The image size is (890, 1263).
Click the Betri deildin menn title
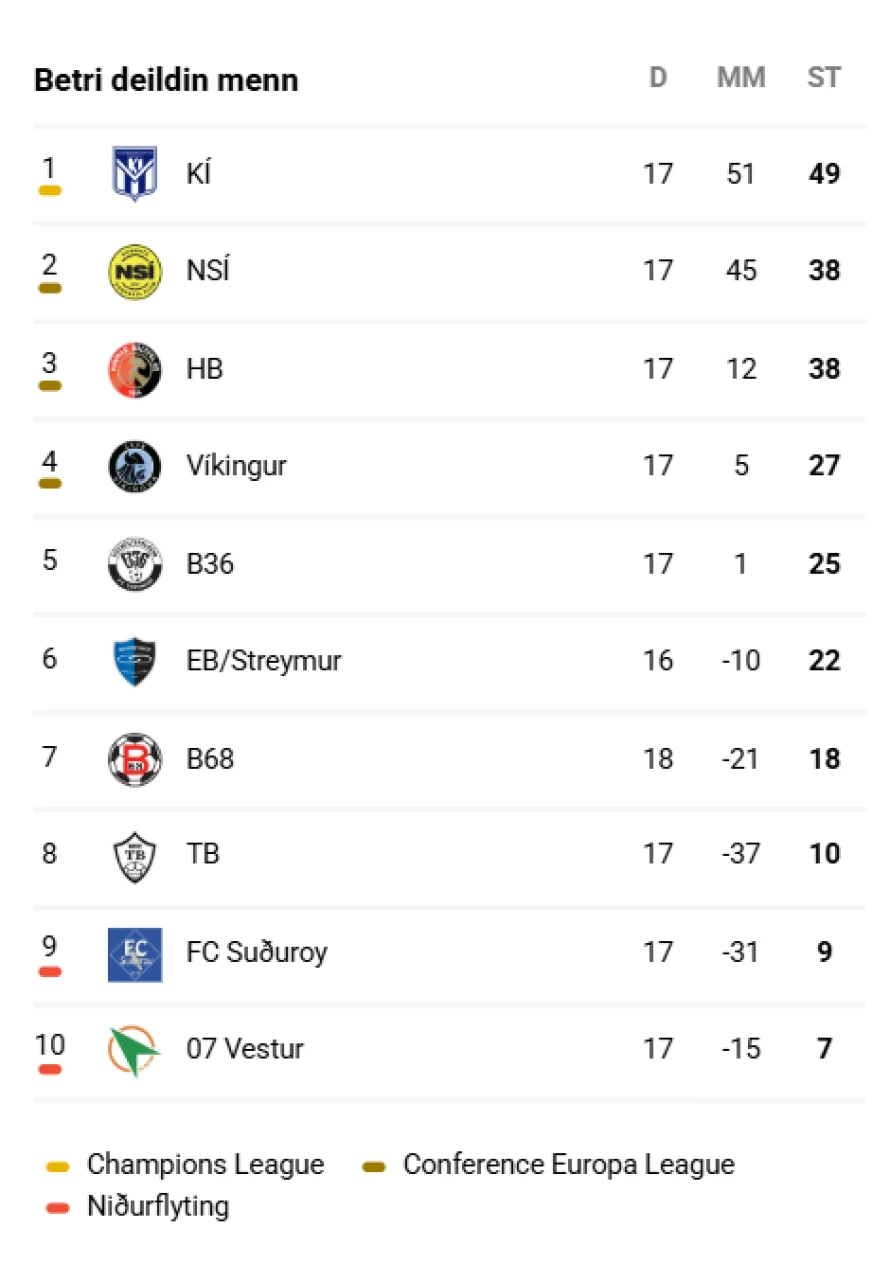pyautogui.click(x=166, y=80)
